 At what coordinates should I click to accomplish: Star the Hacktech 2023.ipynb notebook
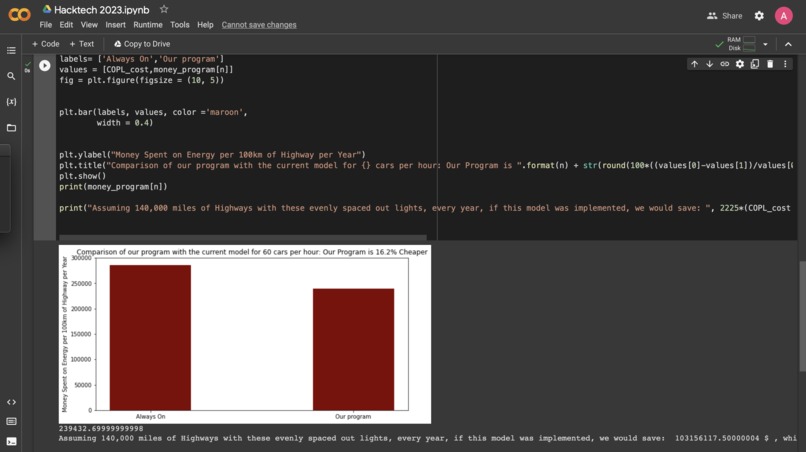[x=163, y=9]
